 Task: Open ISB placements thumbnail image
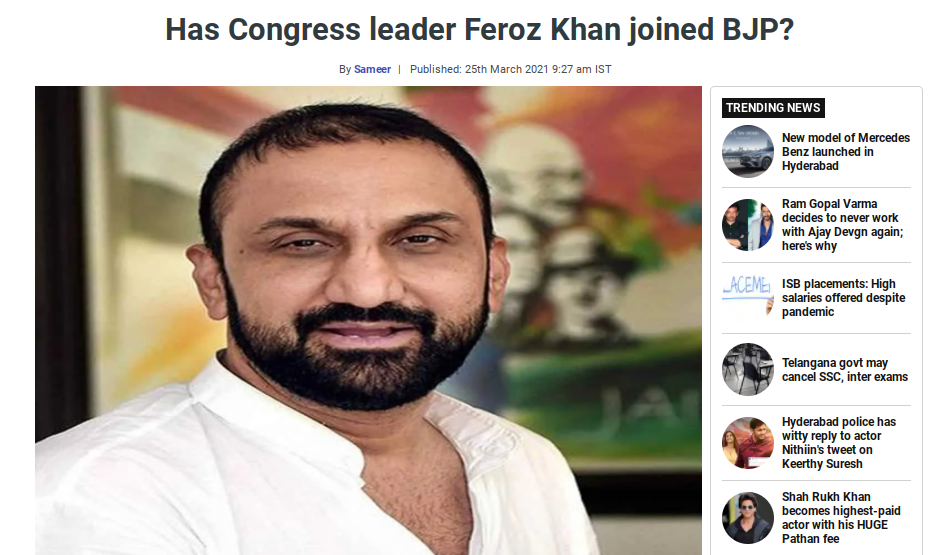747,297
